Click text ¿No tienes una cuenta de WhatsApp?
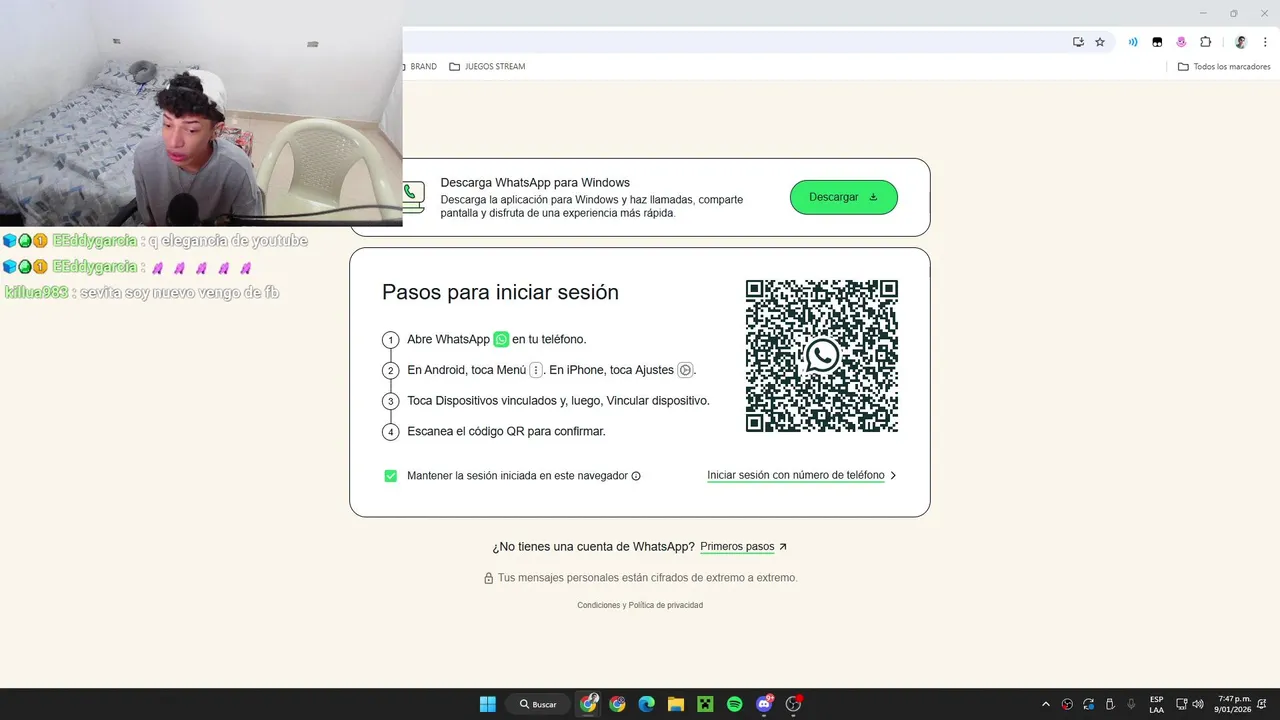 (593, 547)
